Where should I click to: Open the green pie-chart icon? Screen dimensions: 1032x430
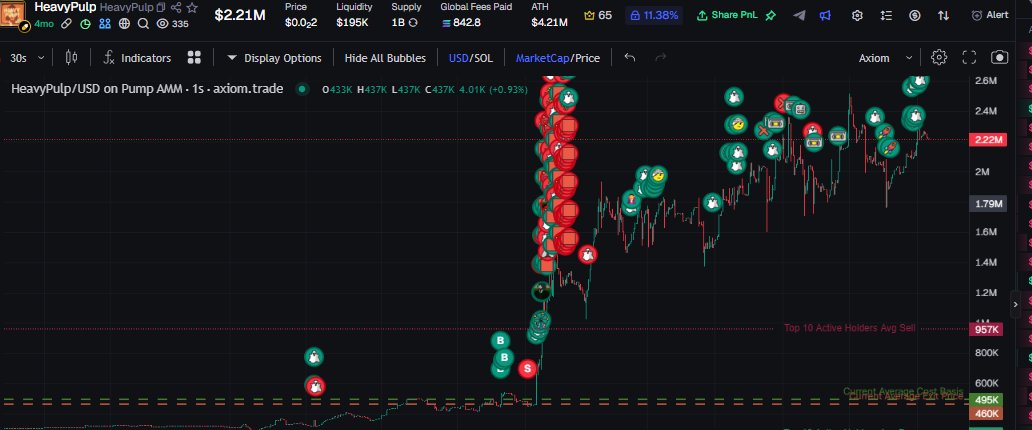86,24
